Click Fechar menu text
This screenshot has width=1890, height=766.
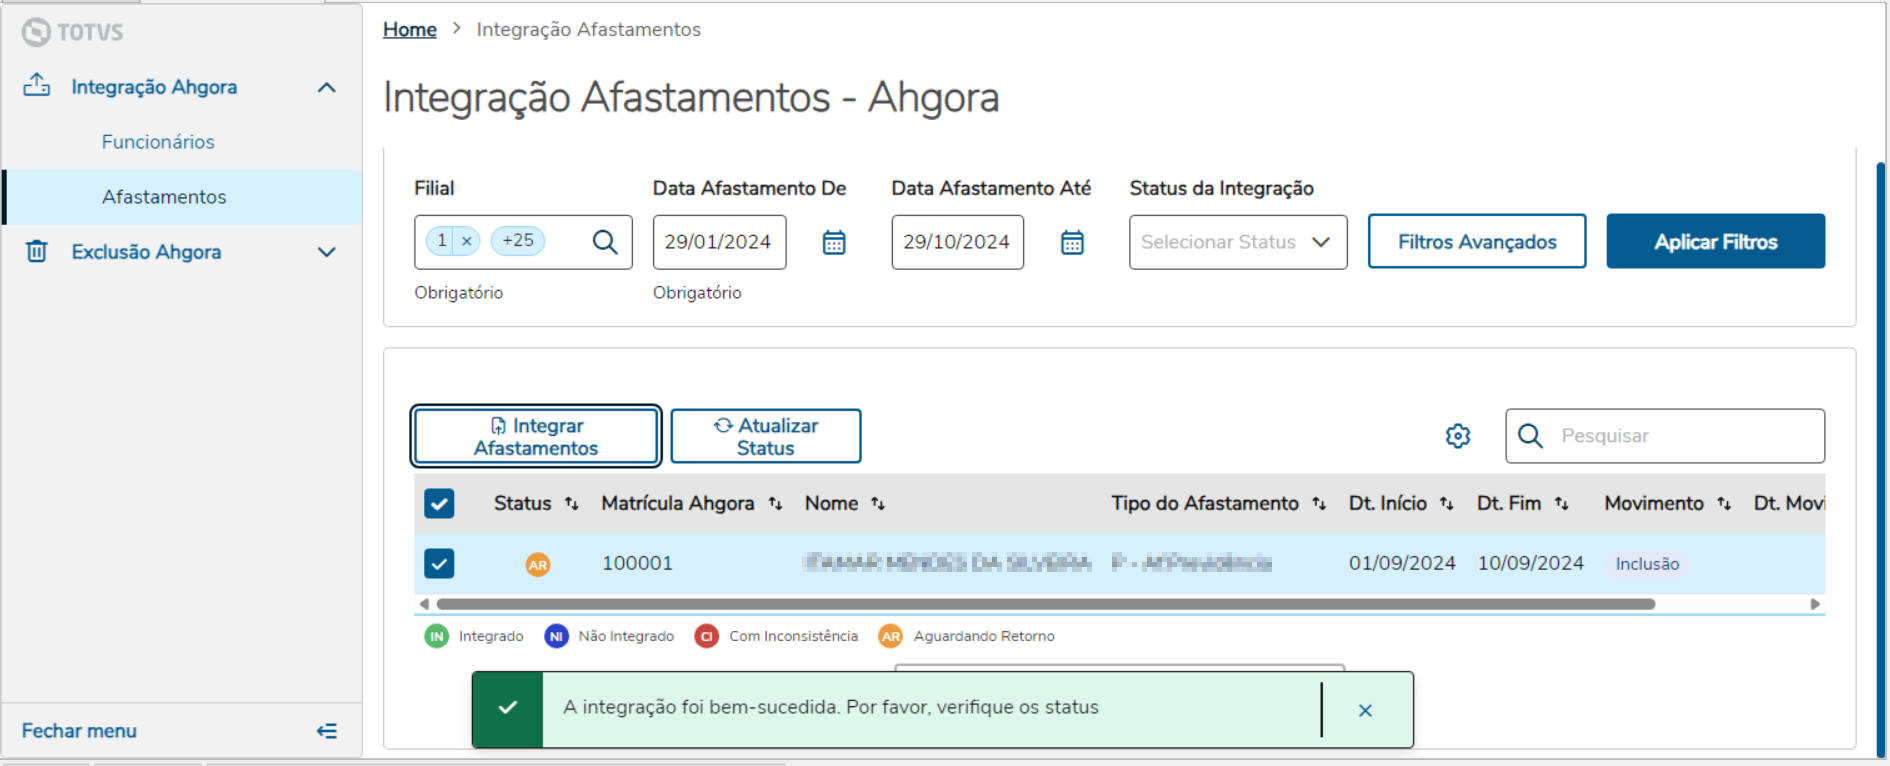[x=79, y=731]
